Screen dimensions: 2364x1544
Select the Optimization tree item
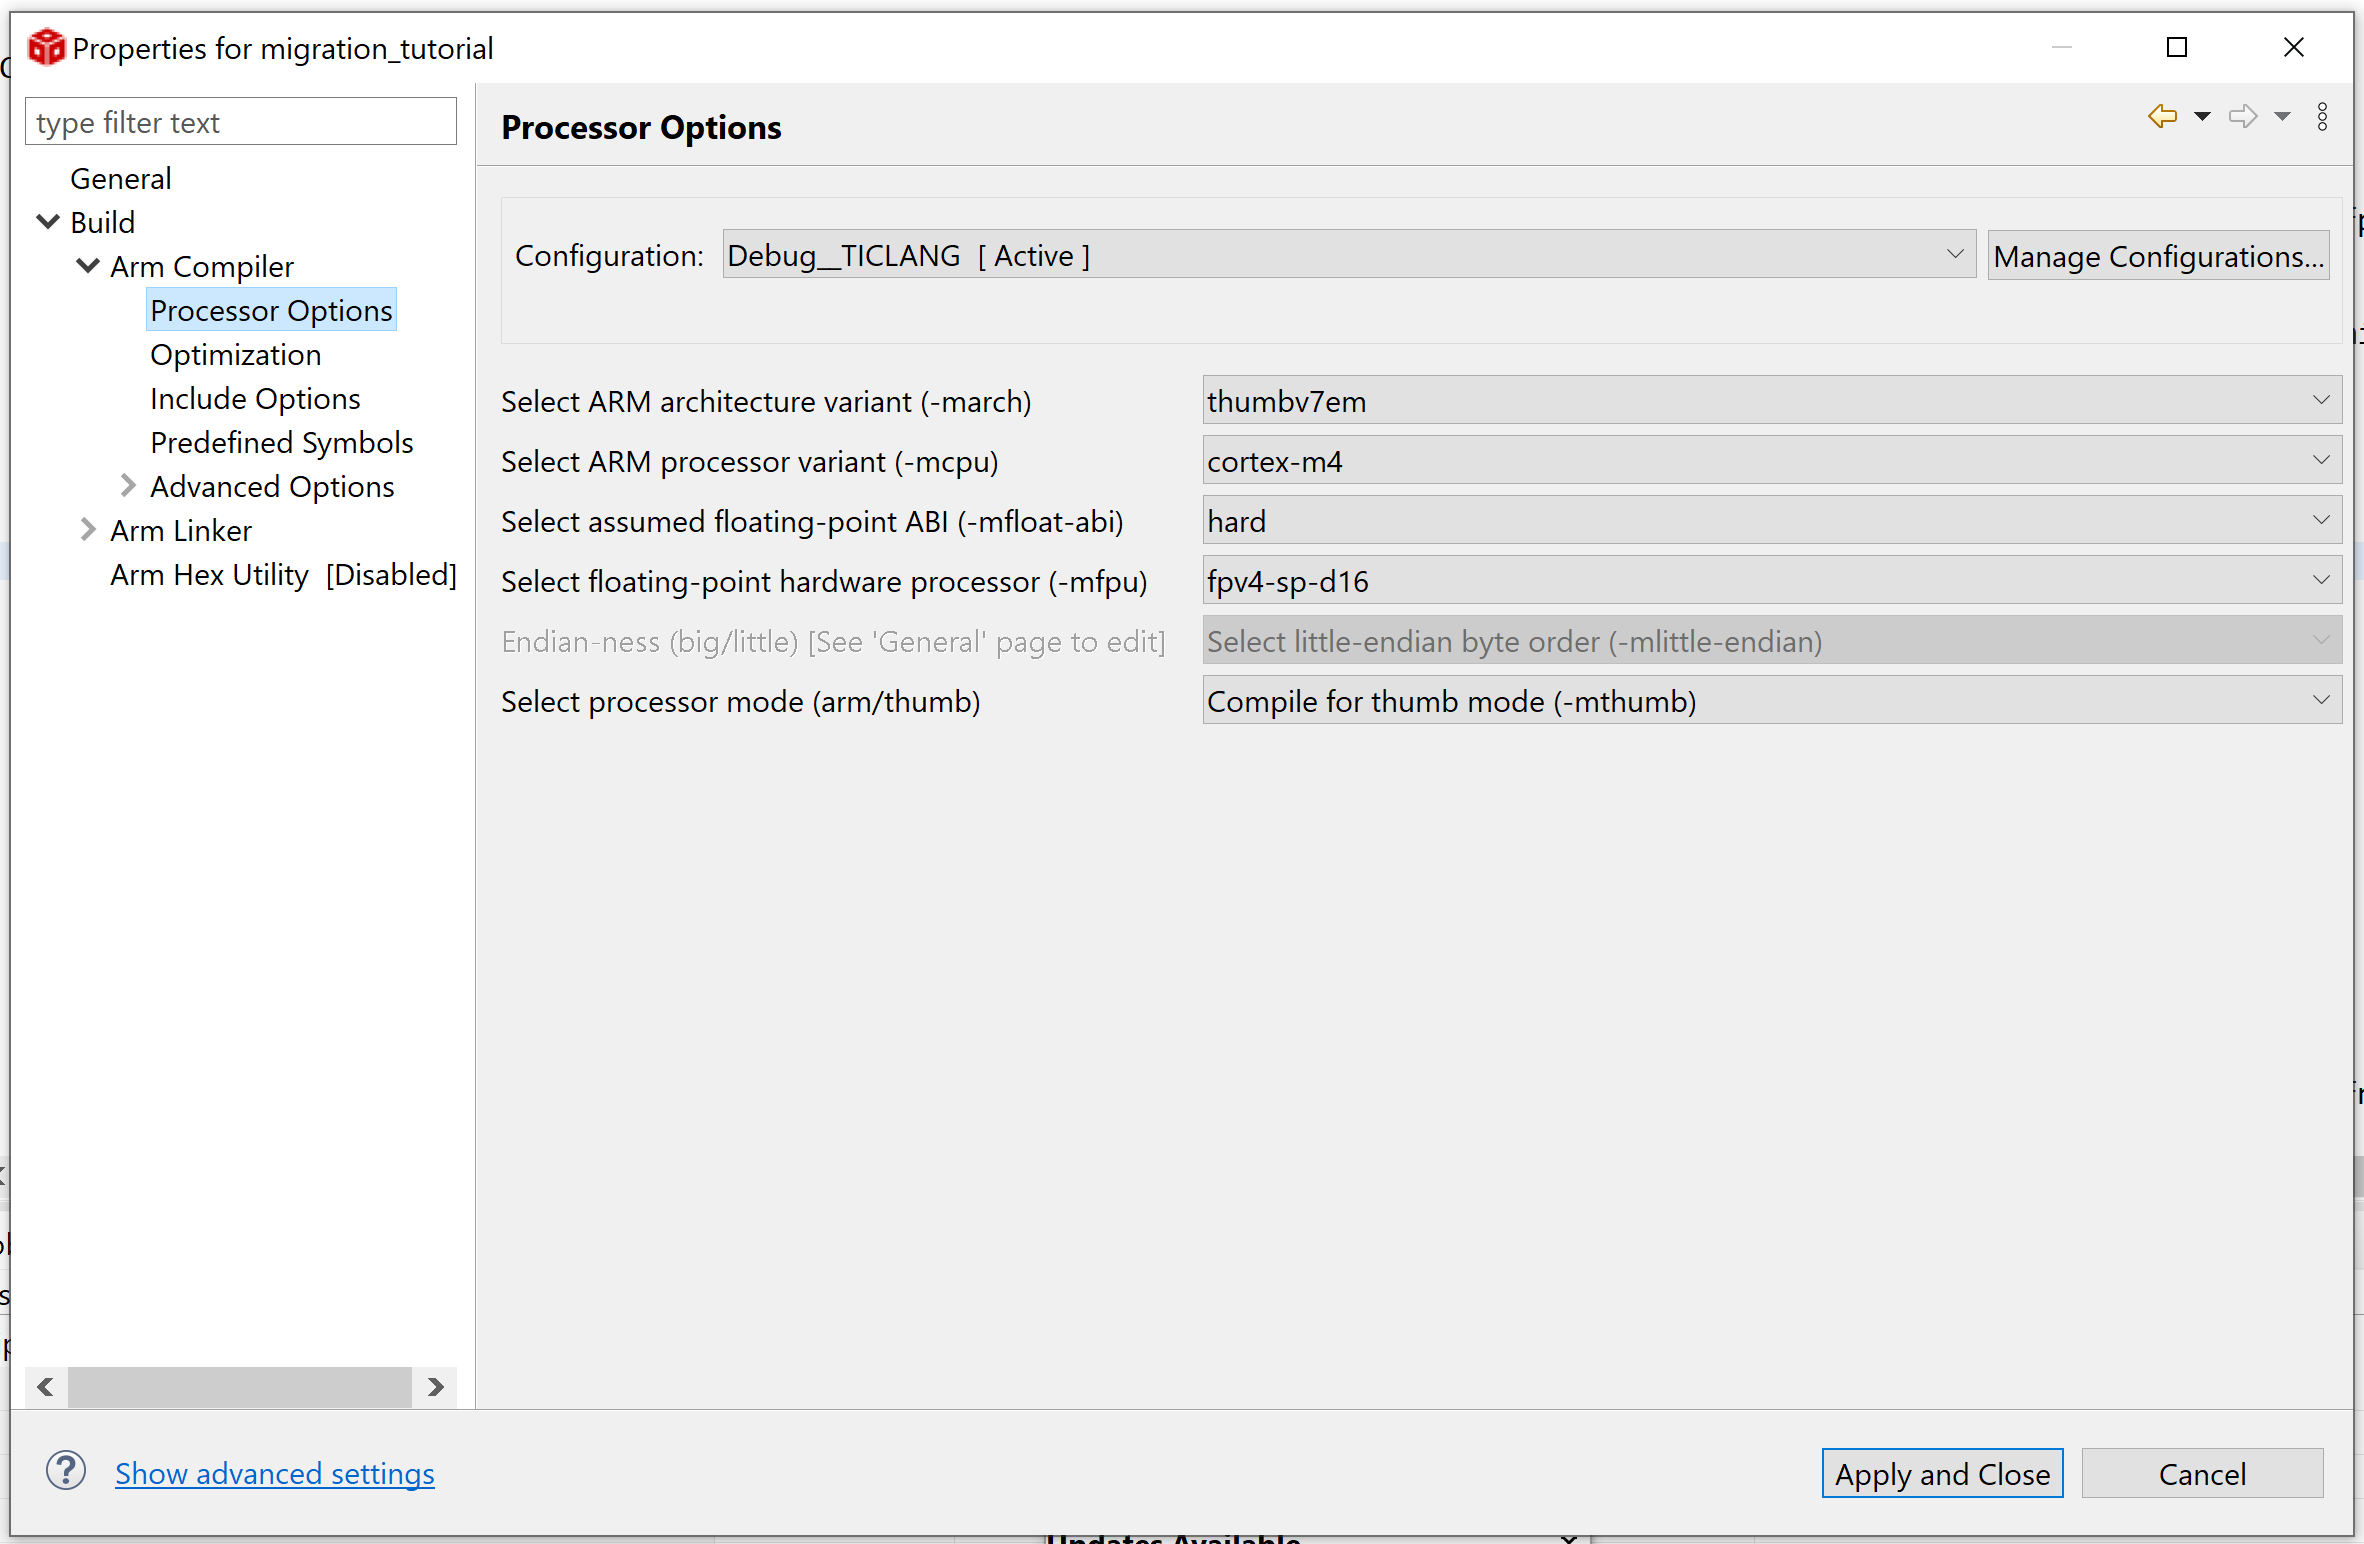click(x=235, y=355)
